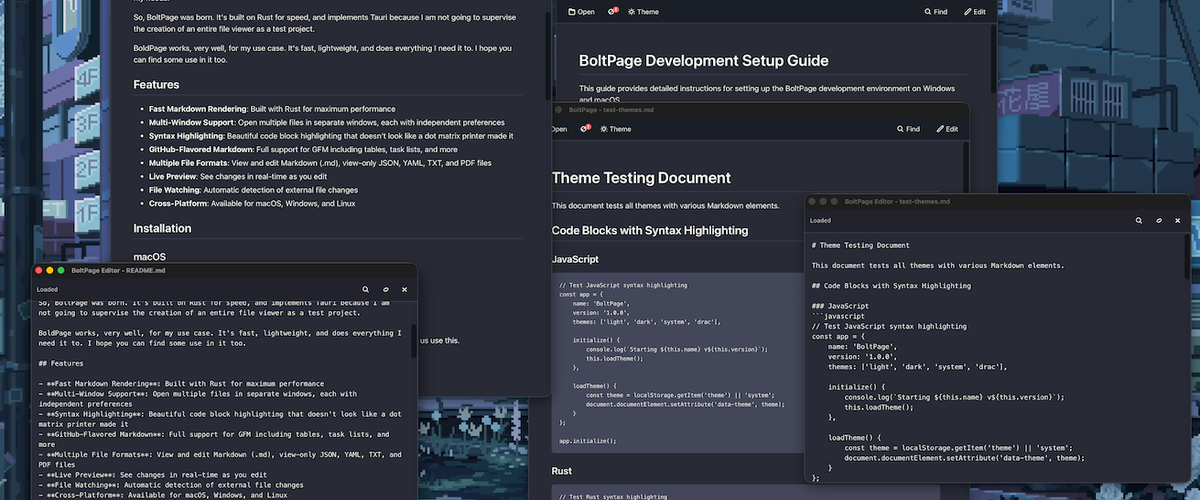Click Open in the Setup Guide window

tap(581, 12)
